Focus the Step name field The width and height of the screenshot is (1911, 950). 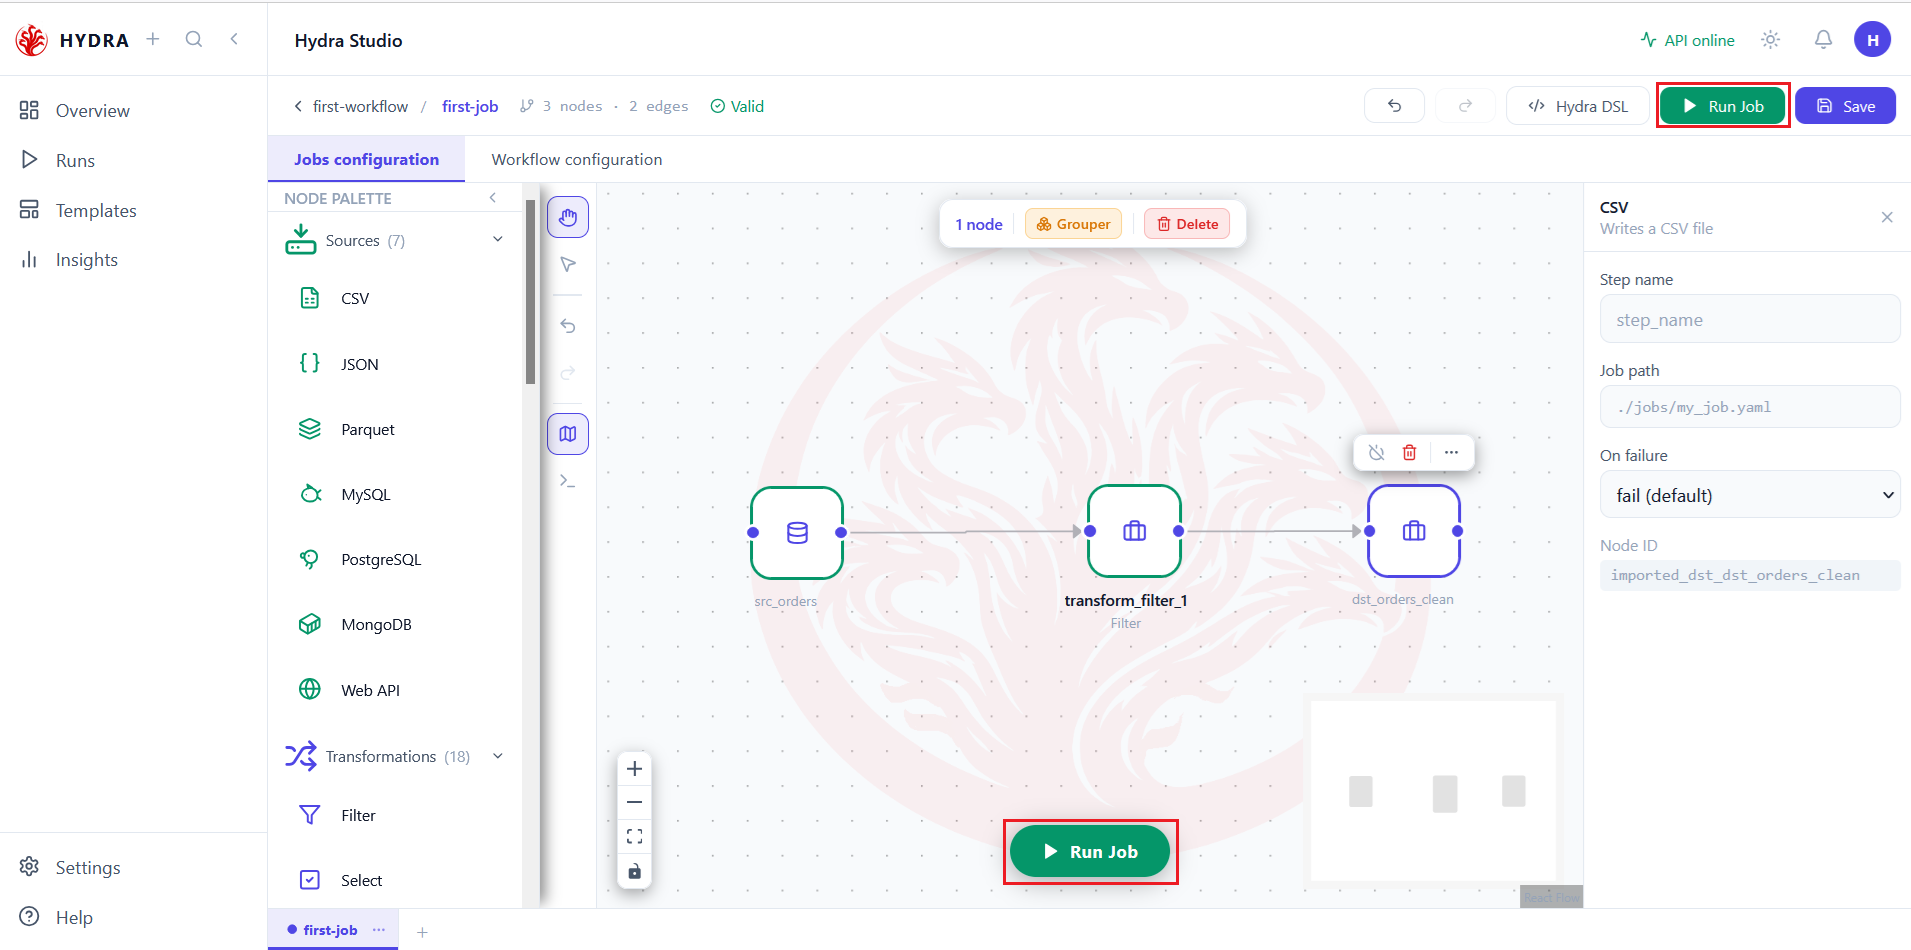click(1750, 320)
